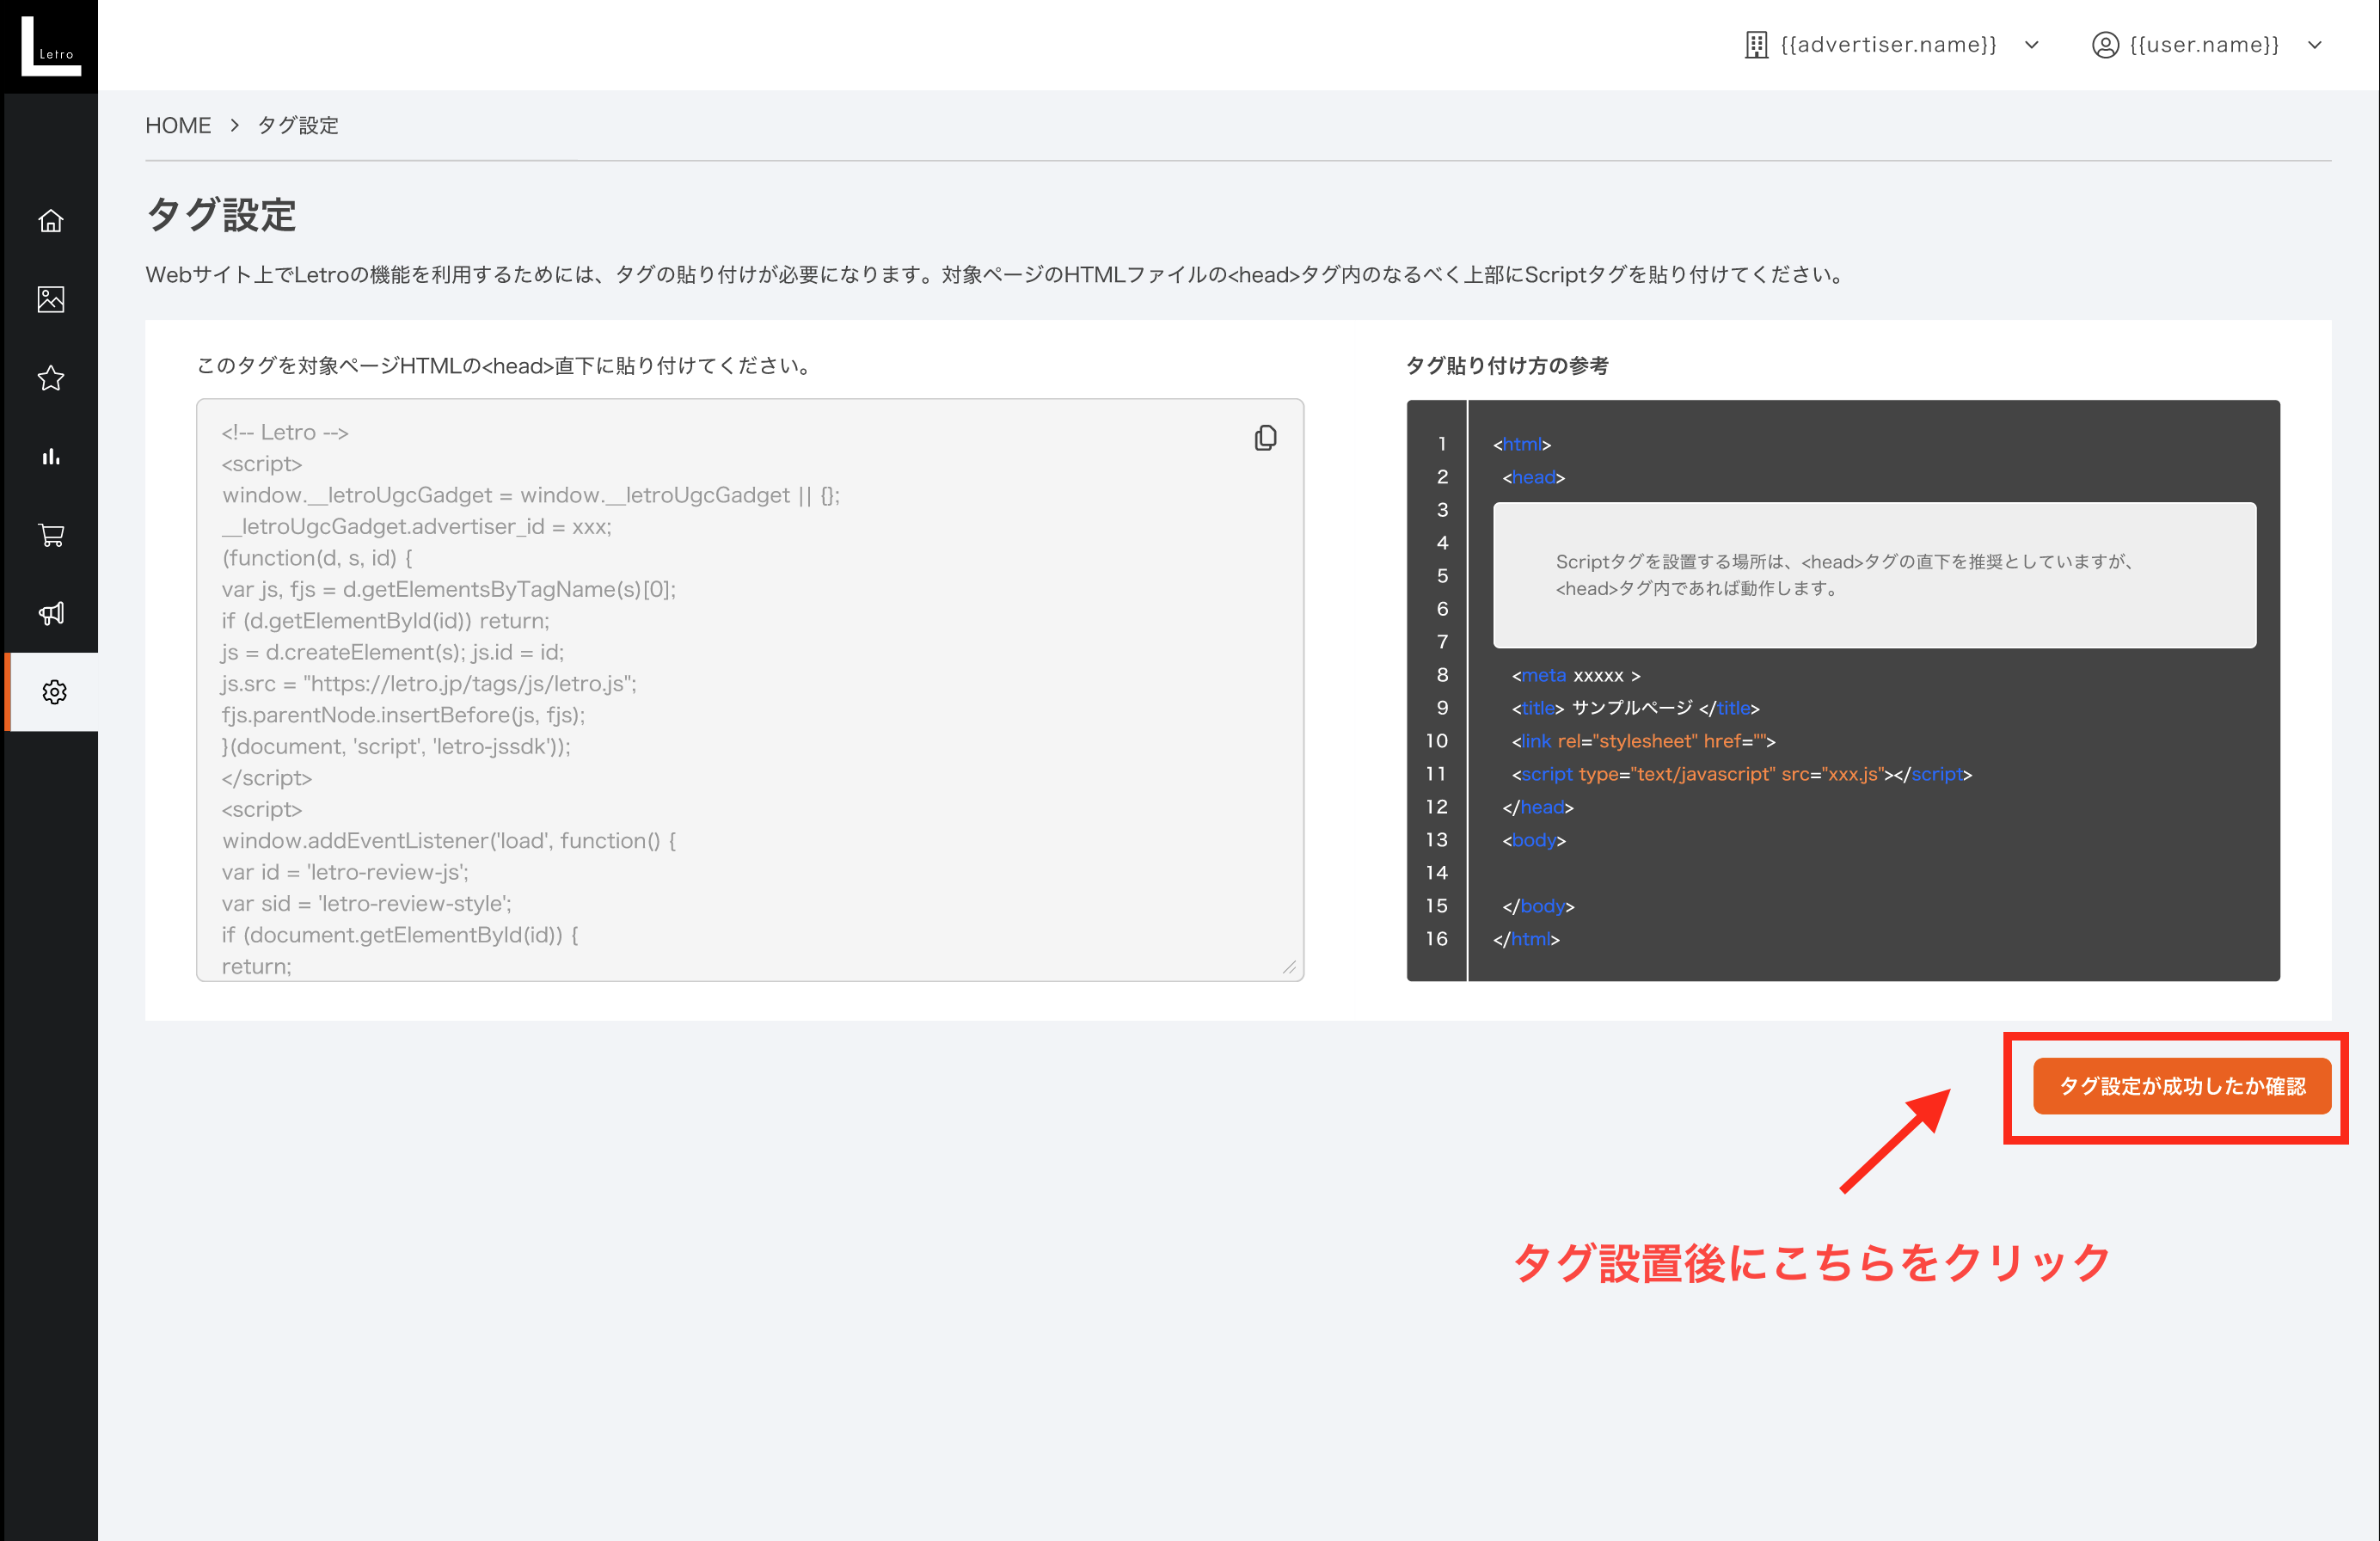The width and height of the screenshot is (2380, 1541).
Task: Open the megaphone sidebar icon
Action: [x=51, y=613]
